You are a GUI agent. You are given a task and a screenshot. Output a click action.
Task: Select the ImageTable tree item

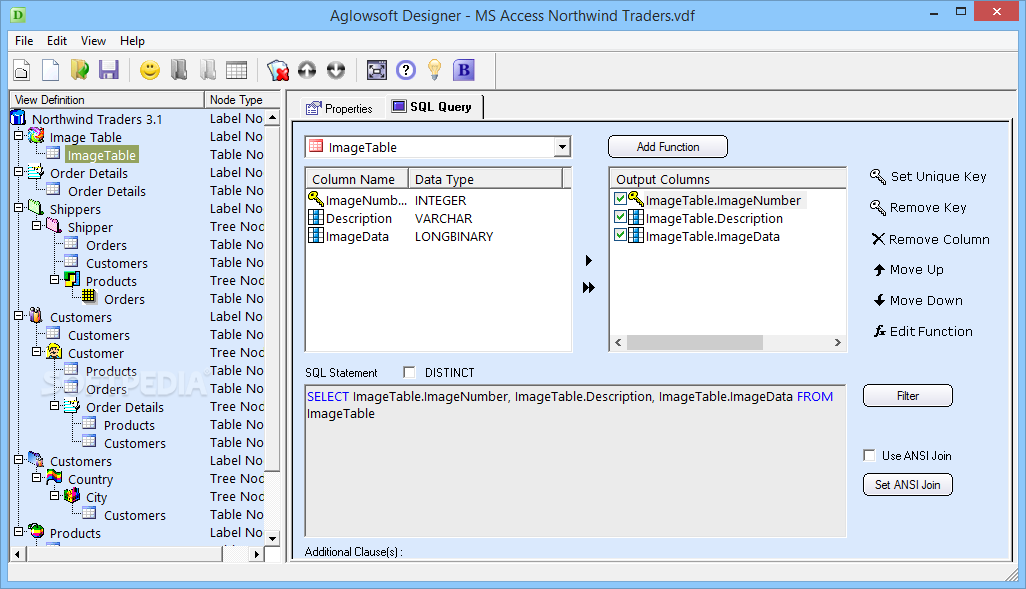[101, 155]
